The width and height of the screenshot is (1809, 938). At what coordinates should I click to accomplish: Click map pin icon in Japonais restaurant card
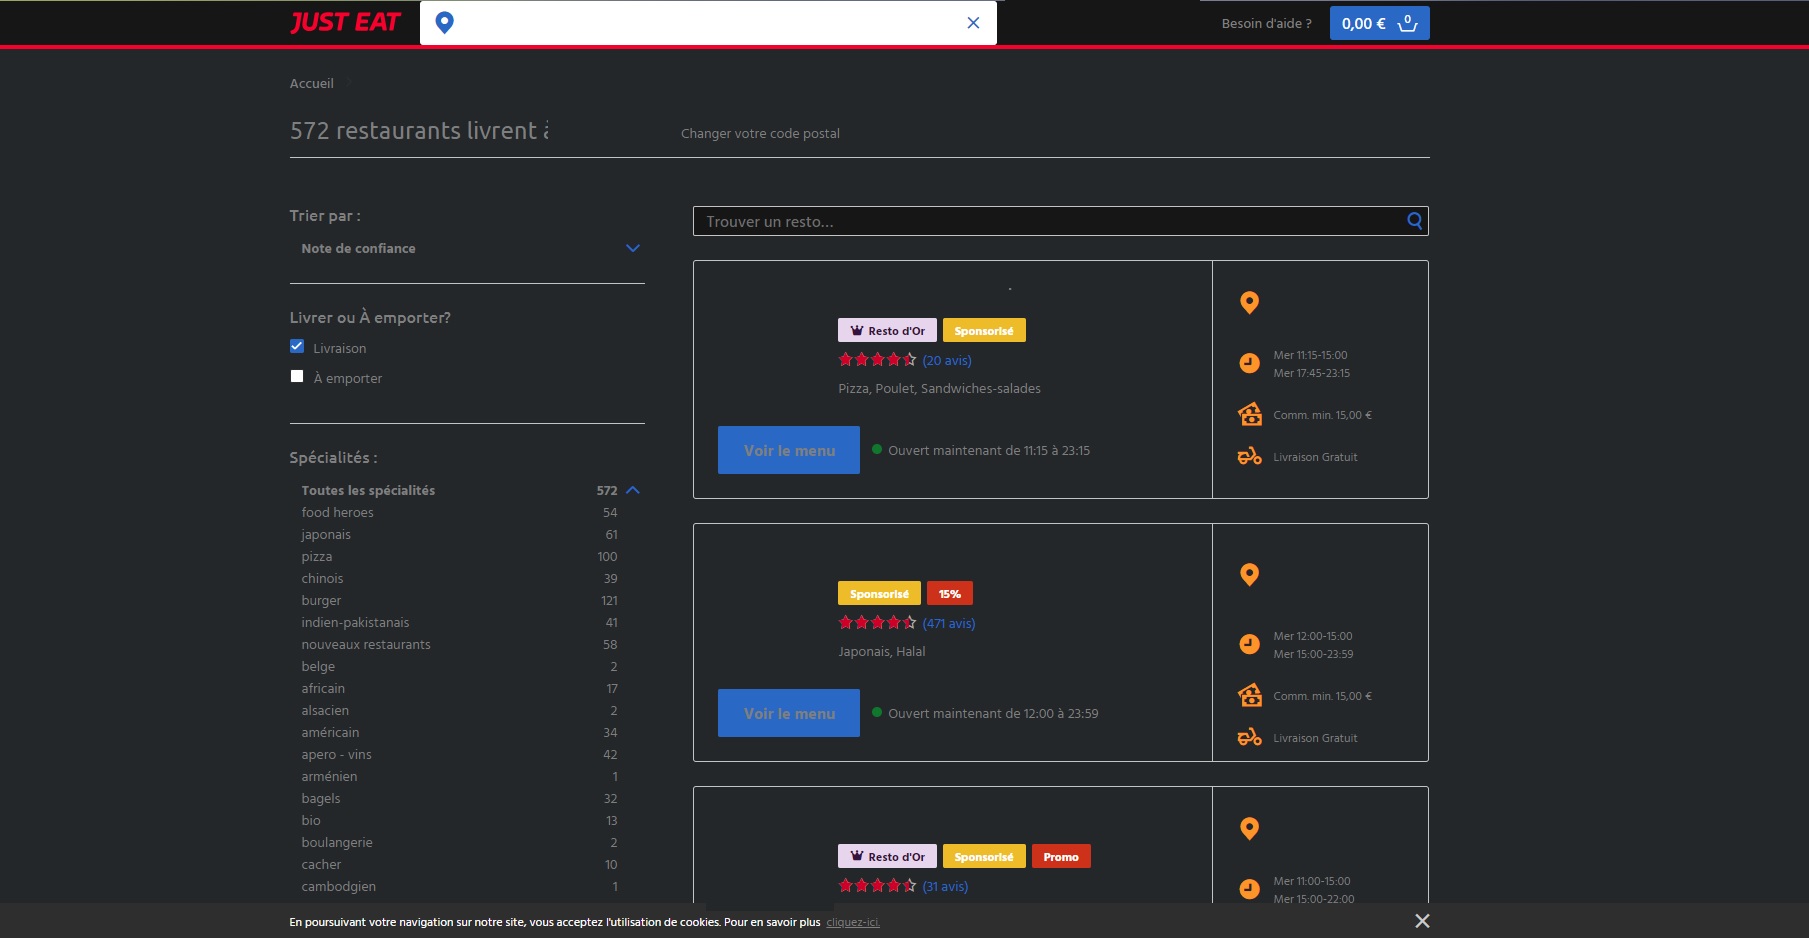click(x=1249, y=574)
